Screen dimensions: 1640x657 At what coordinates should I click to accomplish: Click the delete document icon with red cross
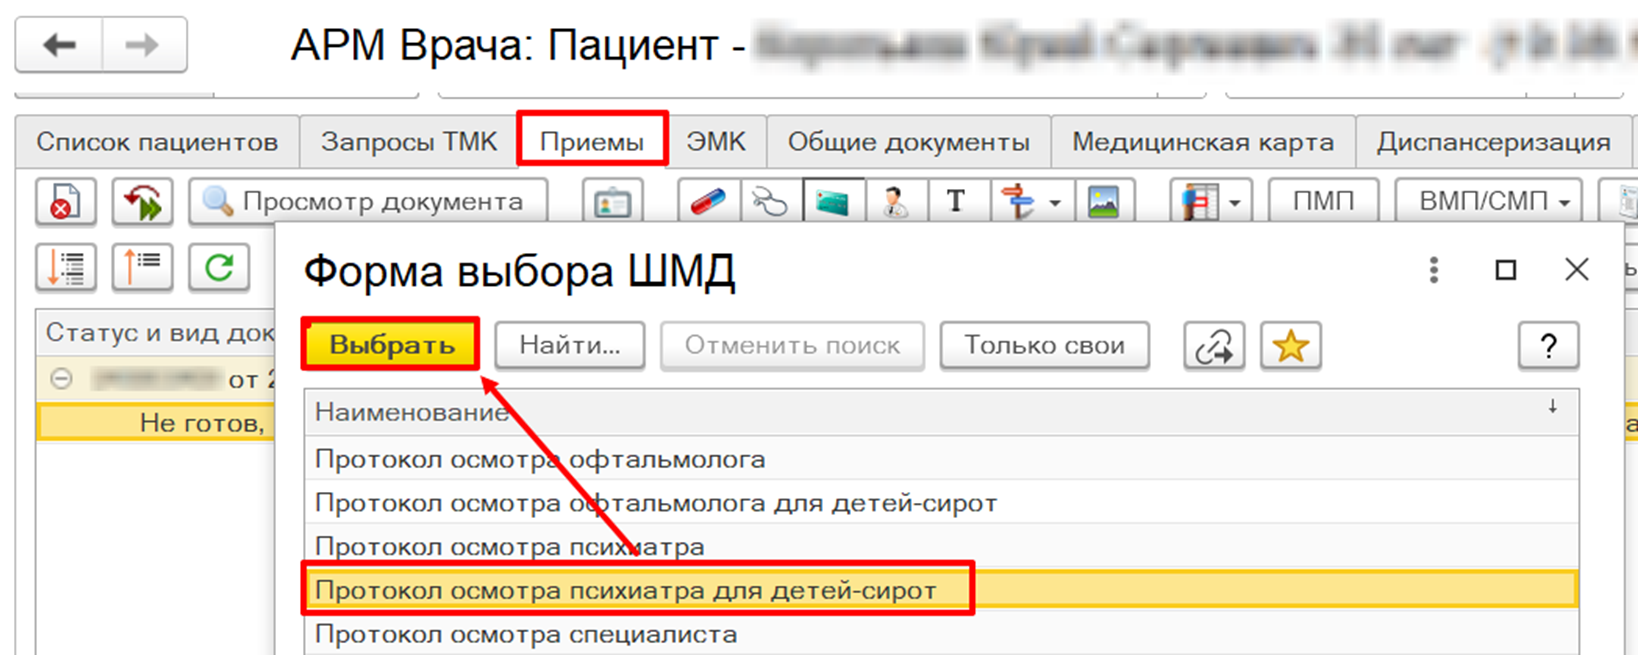[x=65, y=202]
